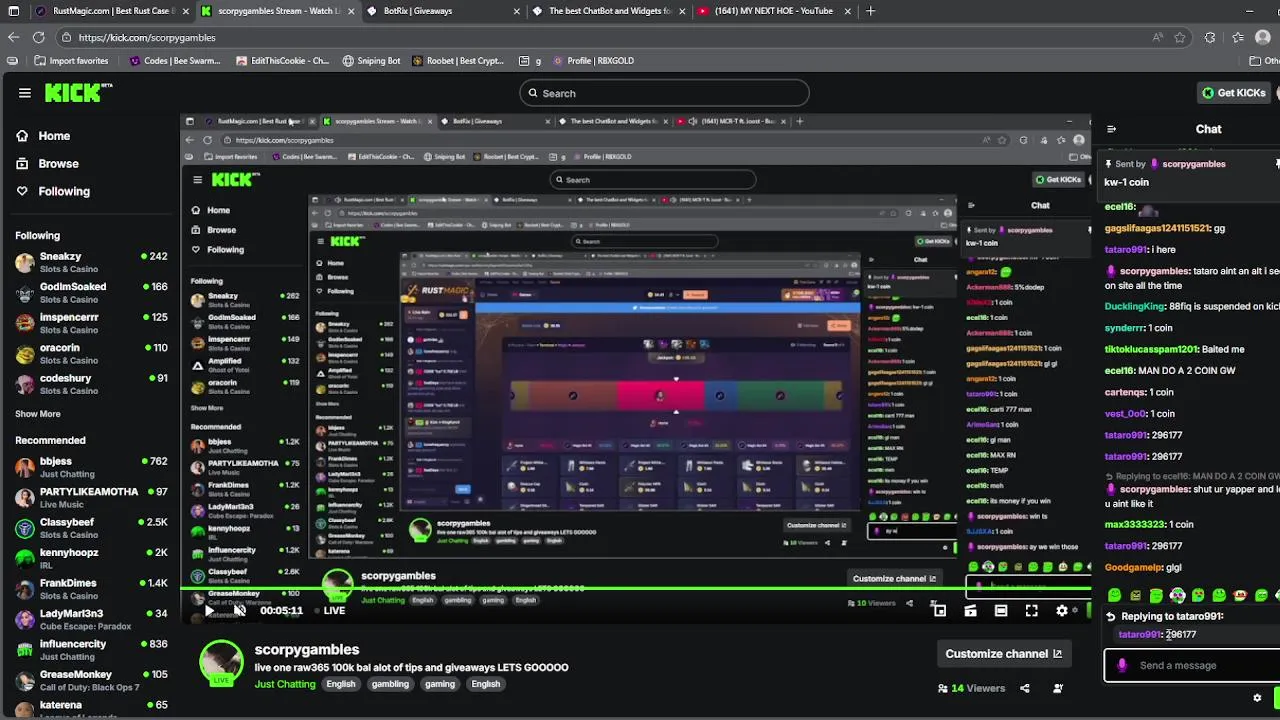
Task: Open influencercity recommended channel
Action: click(90, 650)
